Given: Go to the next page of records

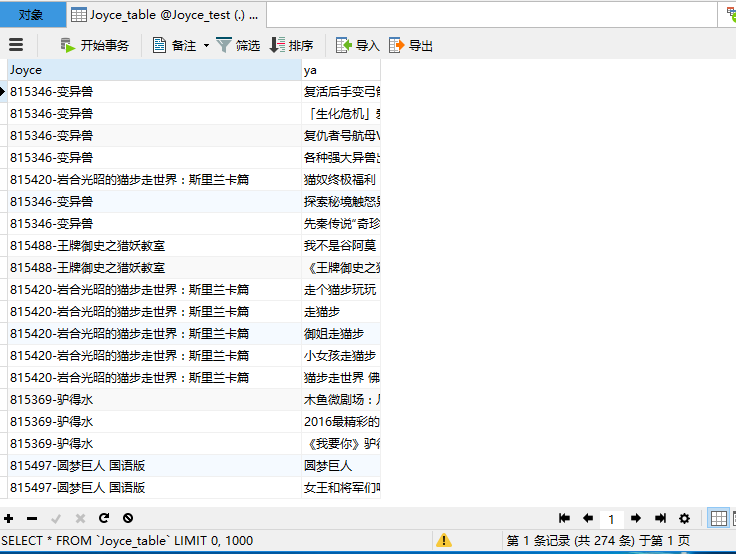Looking at the screenshot, I should 635,518.
